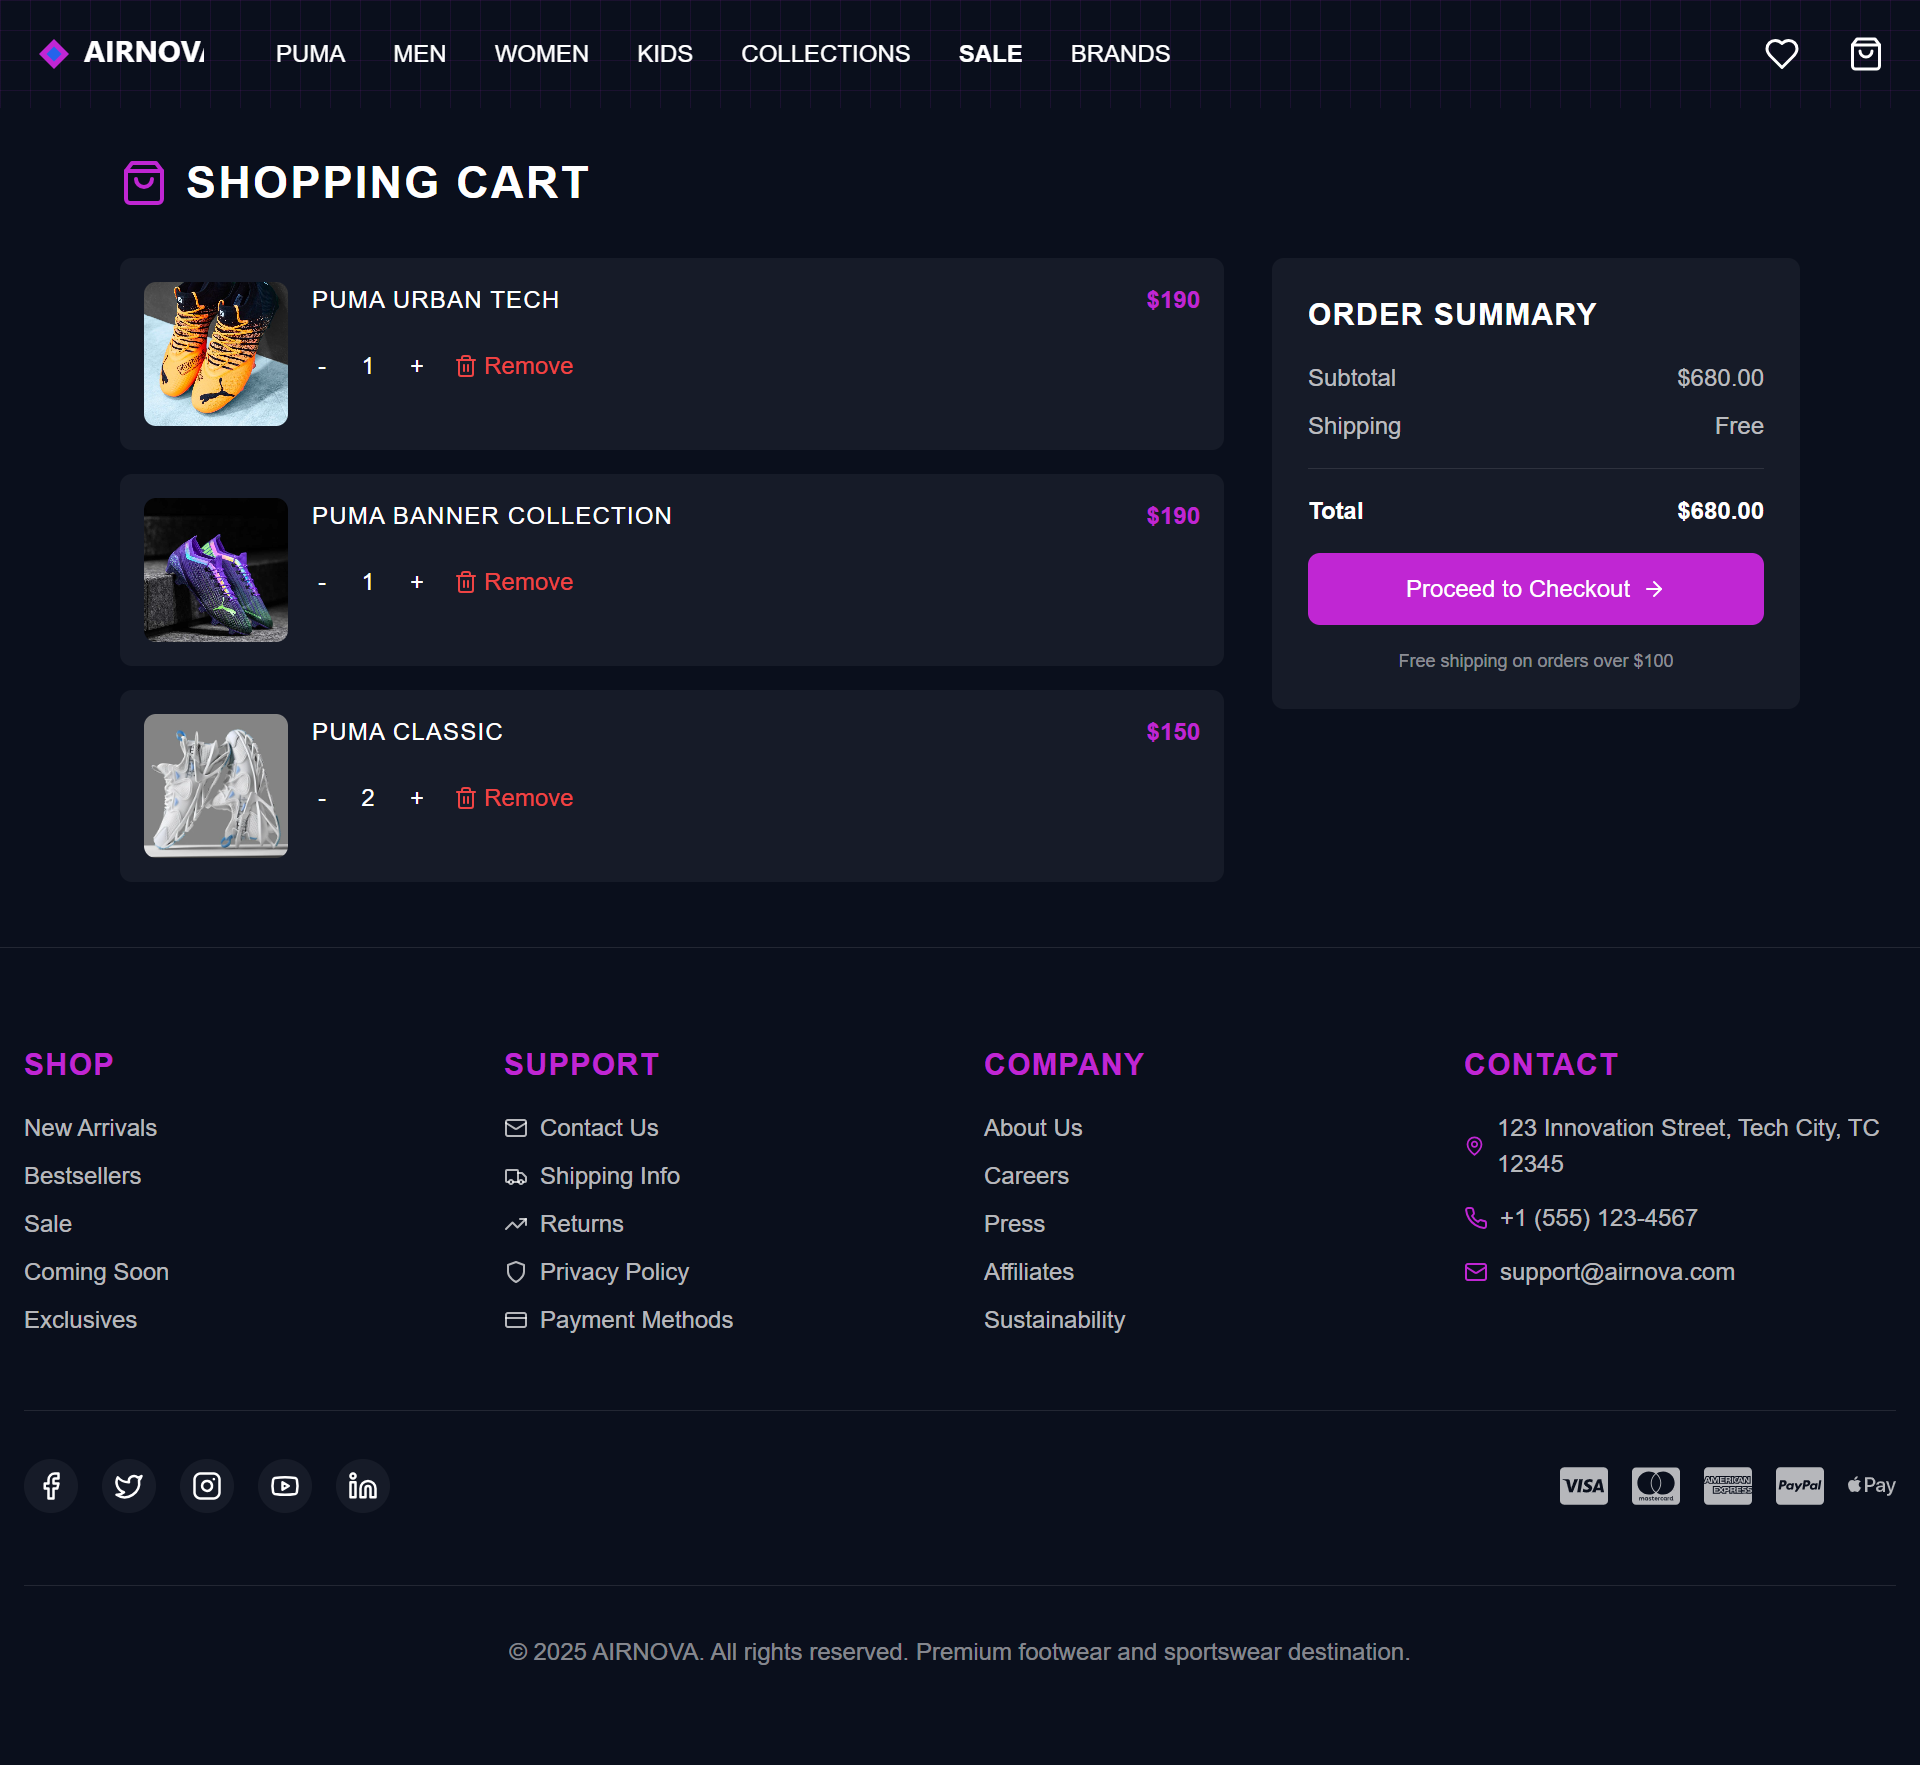Open the Puma Banner Collection thumbnail

click(216, 570)
